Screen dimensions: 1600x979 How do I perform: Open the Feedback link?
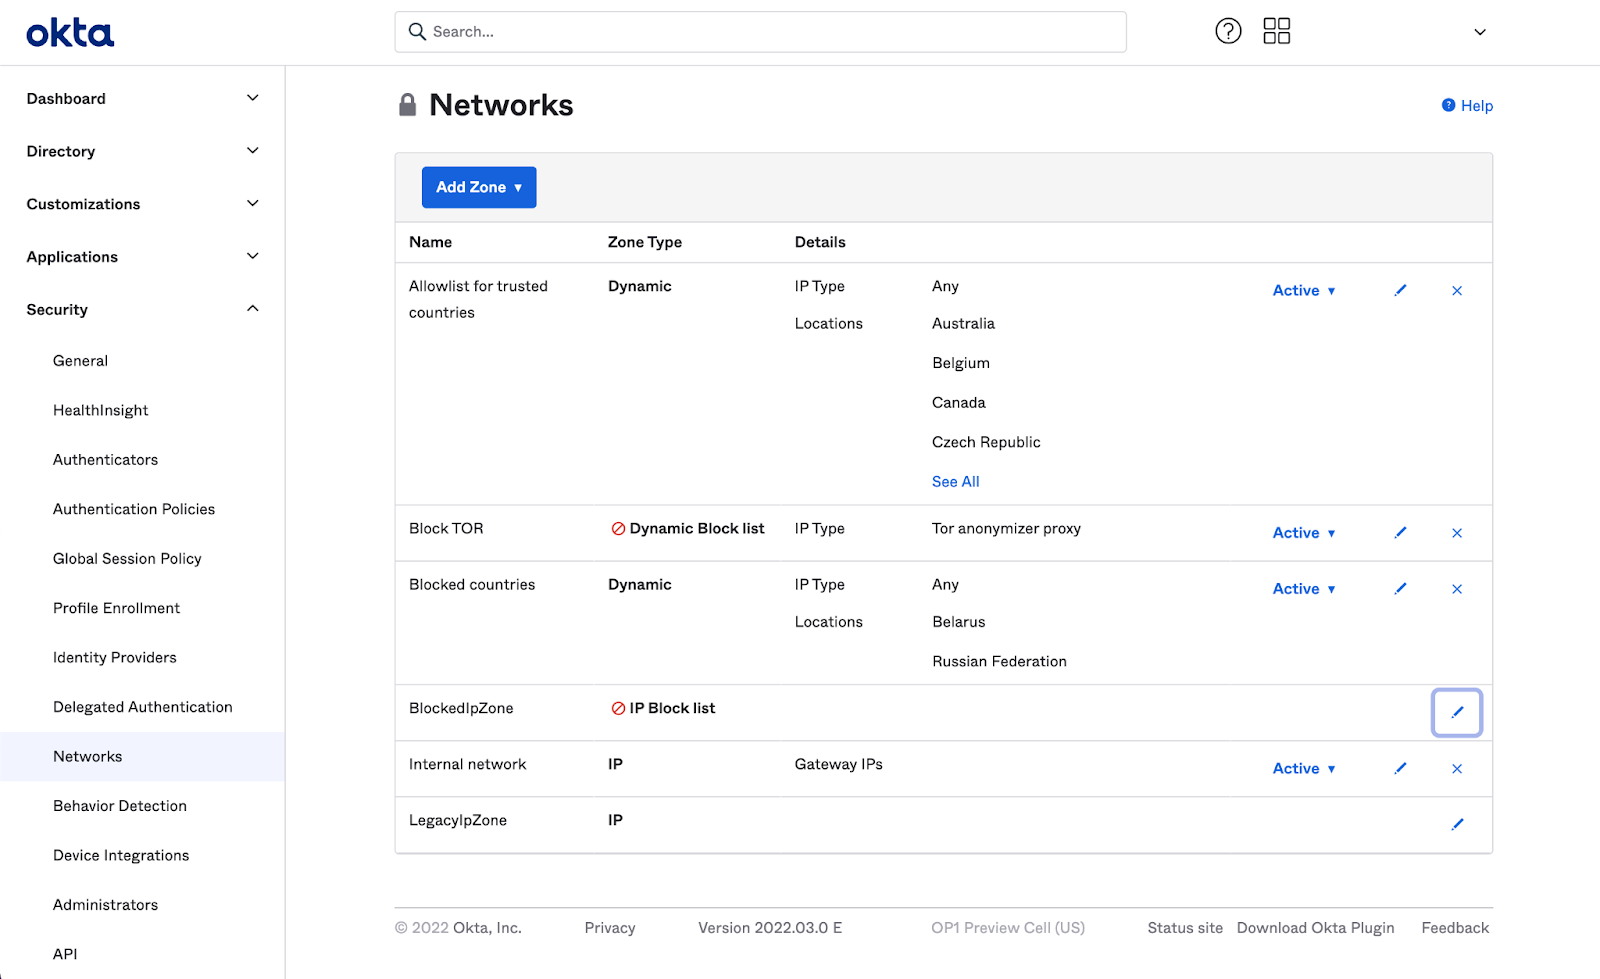[1455, 928]
